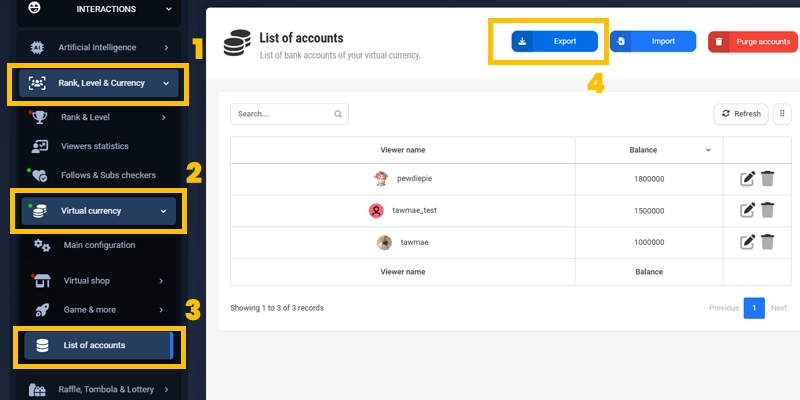Screen dimensions: 800x400
Task: Collapse the Rank, Level & Currency section
Action: [99, 83]
